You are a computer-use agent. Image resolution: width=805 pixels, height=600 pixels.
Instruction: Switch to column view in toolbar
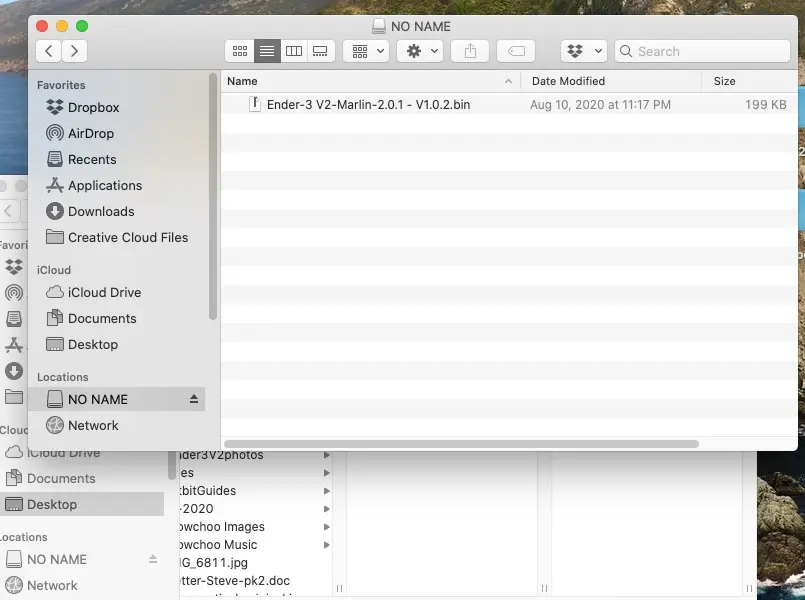pos(294,51)
